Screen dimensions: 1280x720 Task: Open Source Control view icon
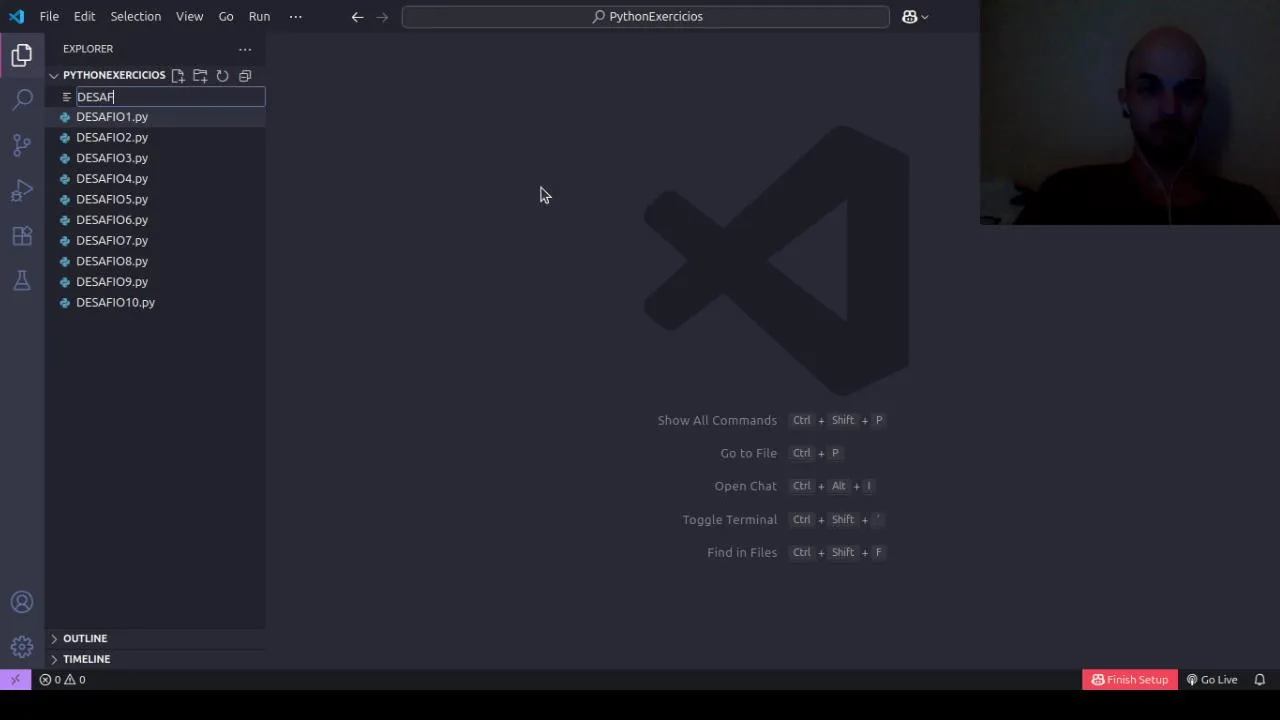point(22,145)
